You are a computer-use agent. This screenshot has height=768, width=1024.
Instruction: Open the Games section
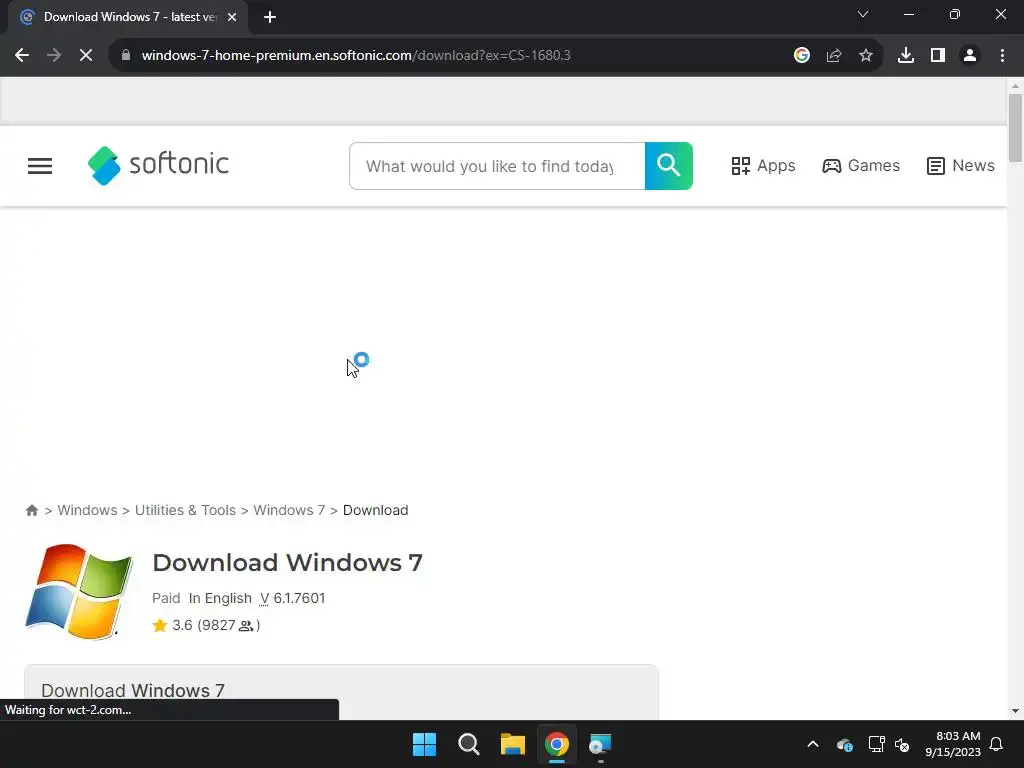click(861, 166)
